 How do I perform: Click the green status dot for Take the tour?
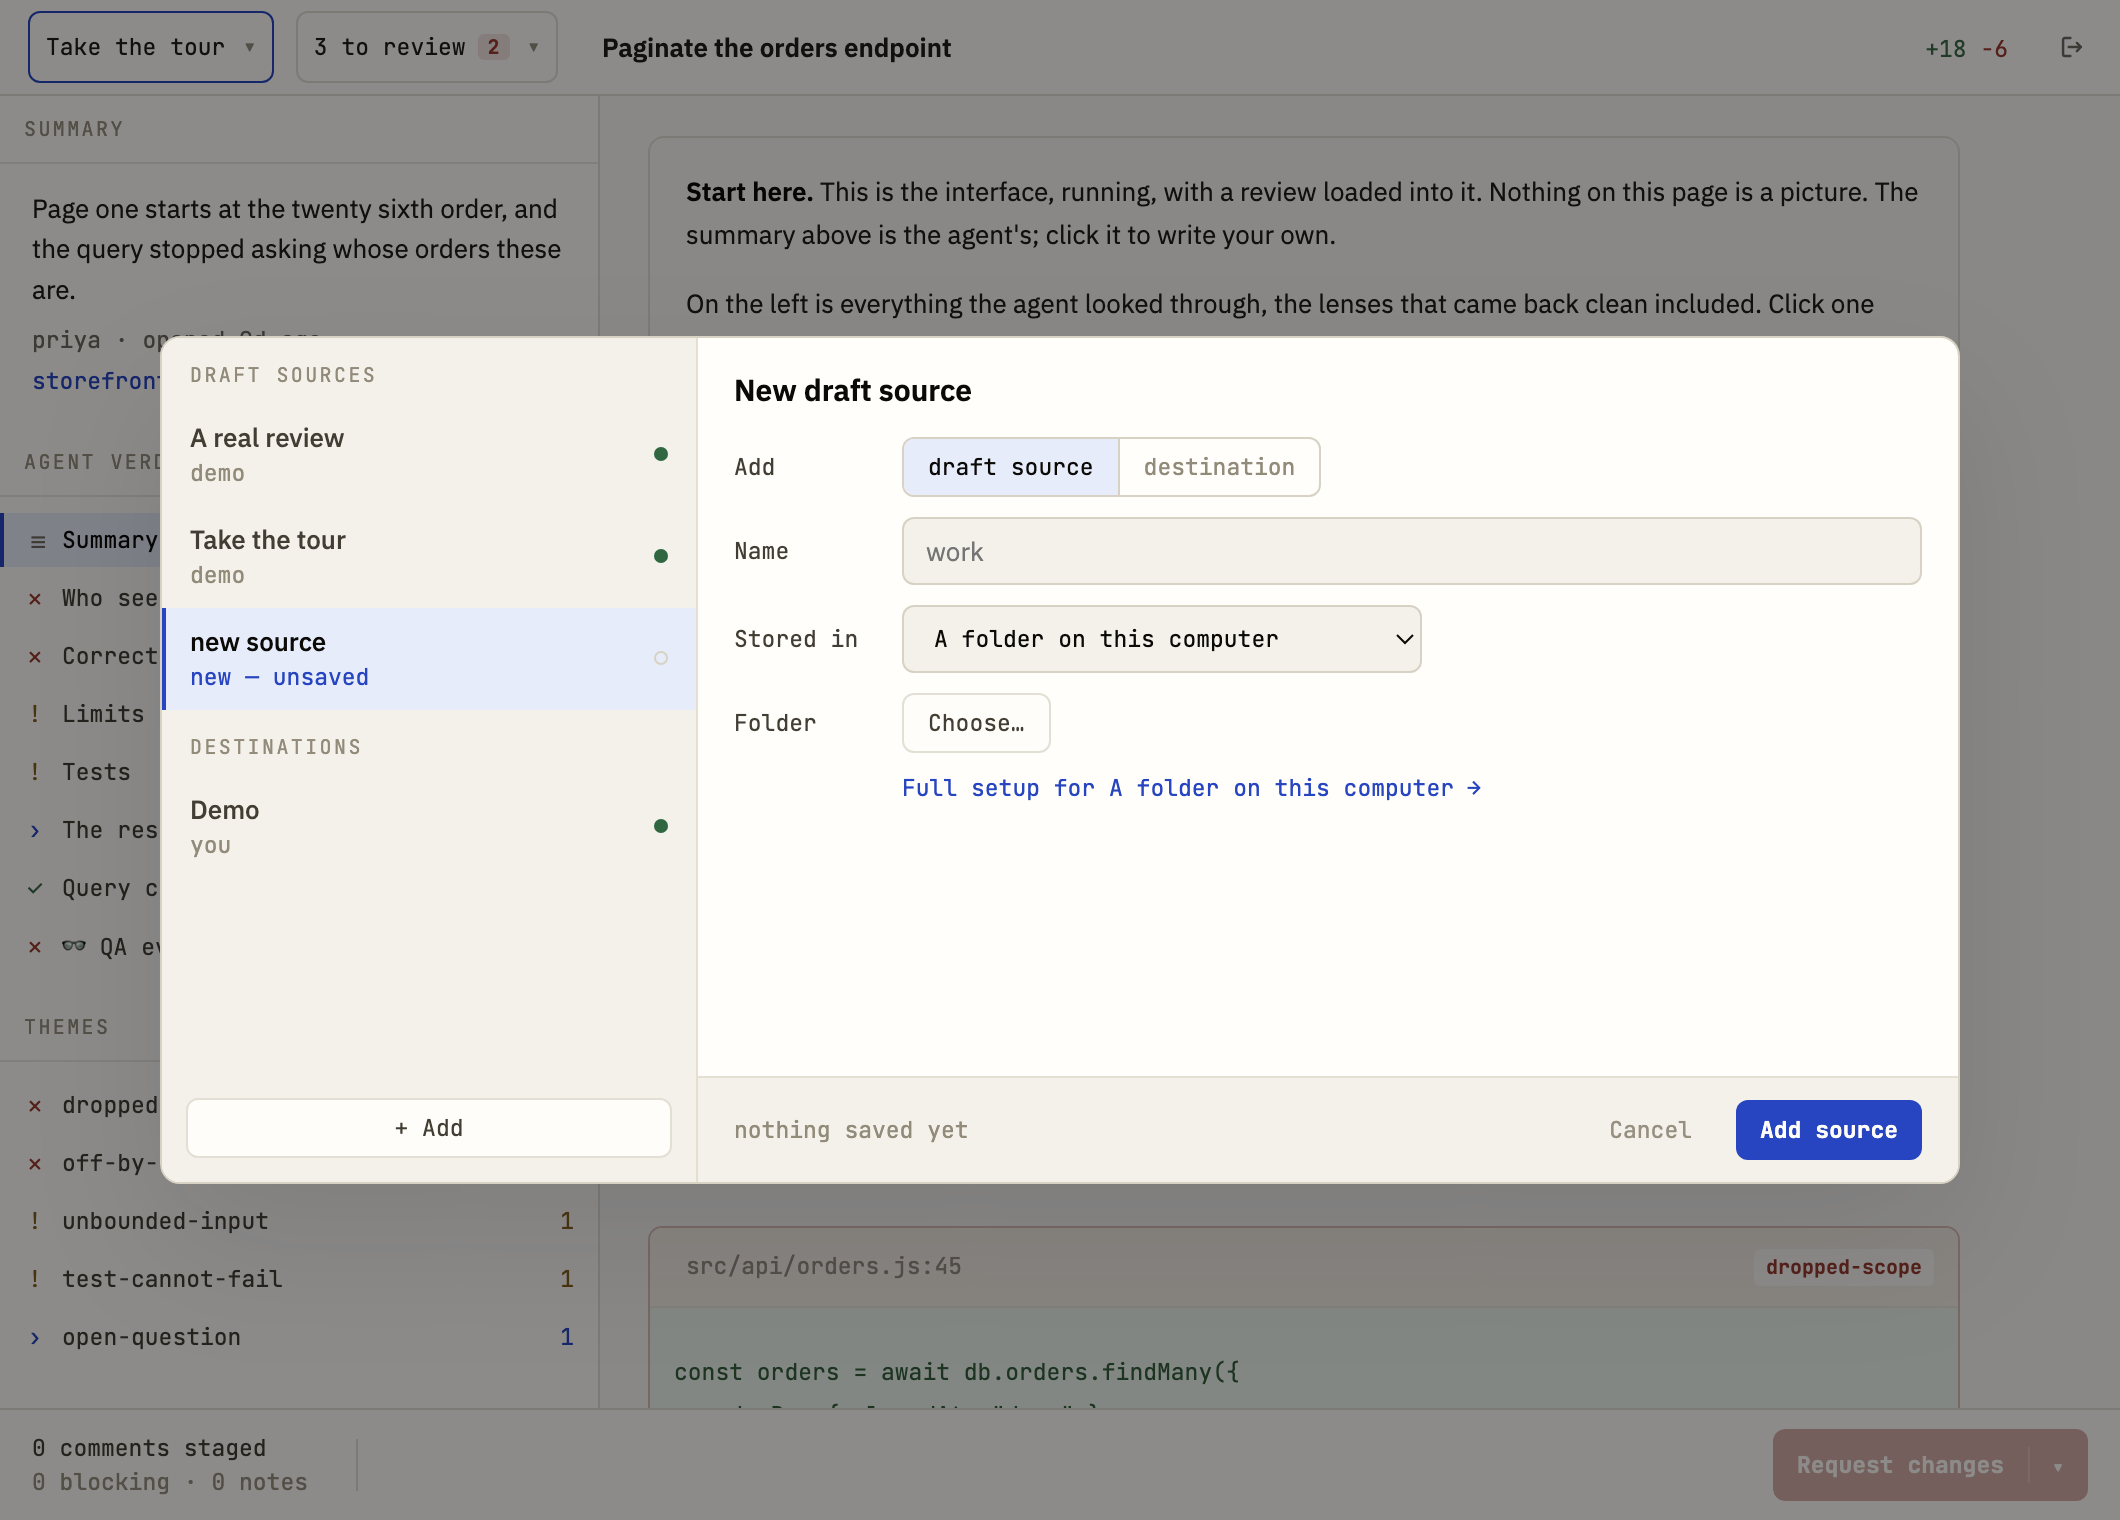click(661, 556)
